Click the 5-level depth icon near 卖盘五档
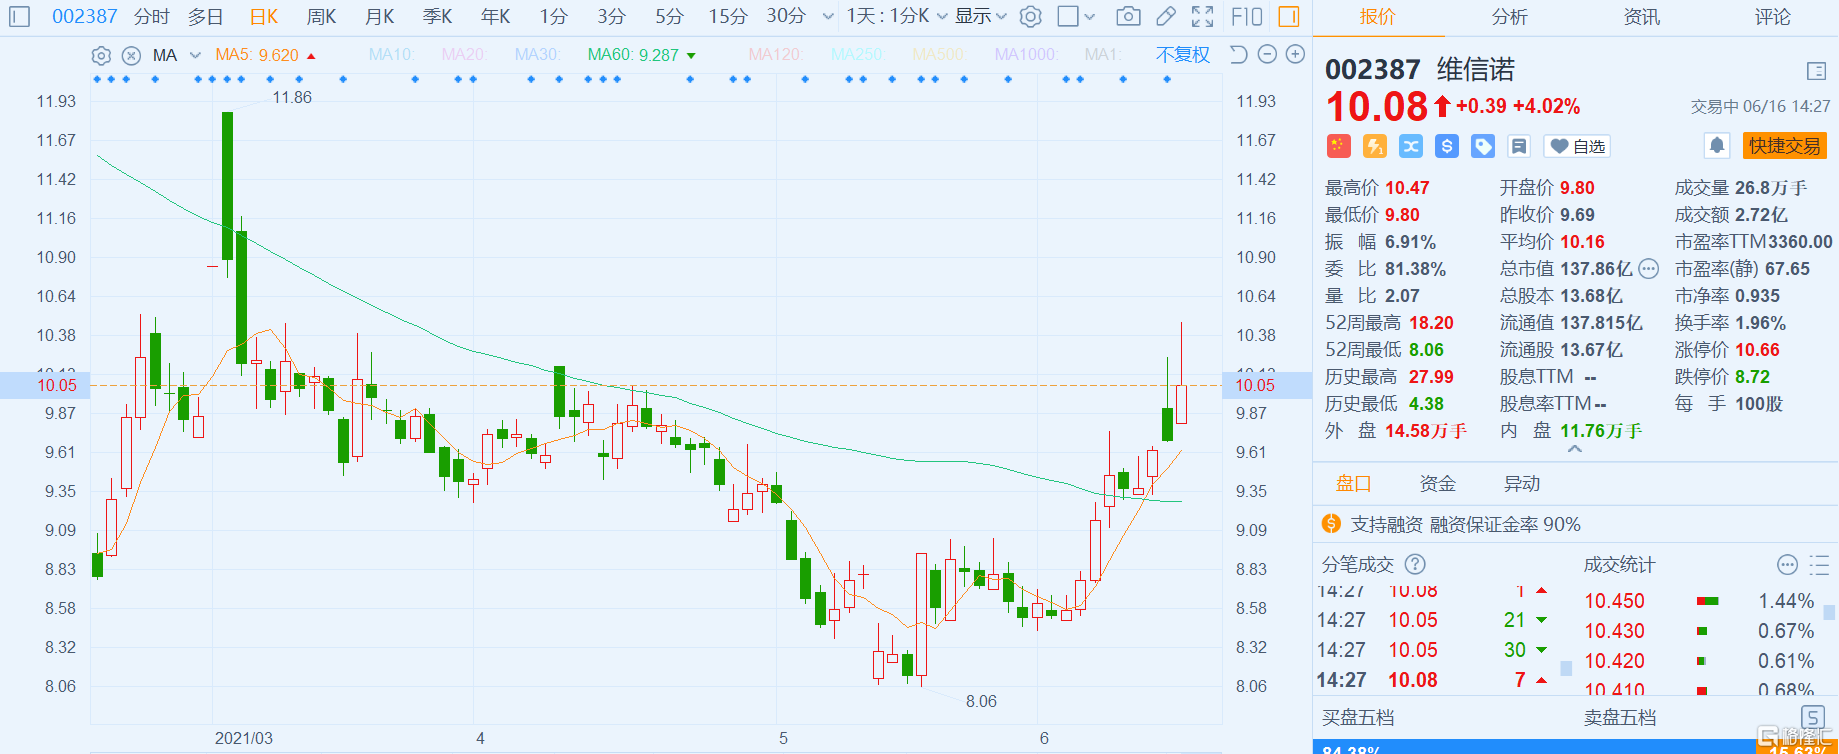1839x754 pixels. 1813,717
